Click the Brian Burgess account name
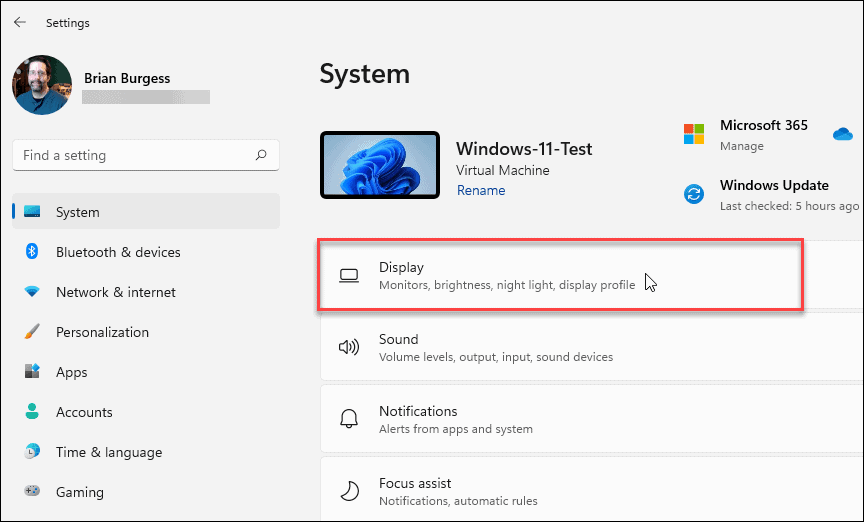This screenshot has width=864, height=522. [x=127, y=78]
